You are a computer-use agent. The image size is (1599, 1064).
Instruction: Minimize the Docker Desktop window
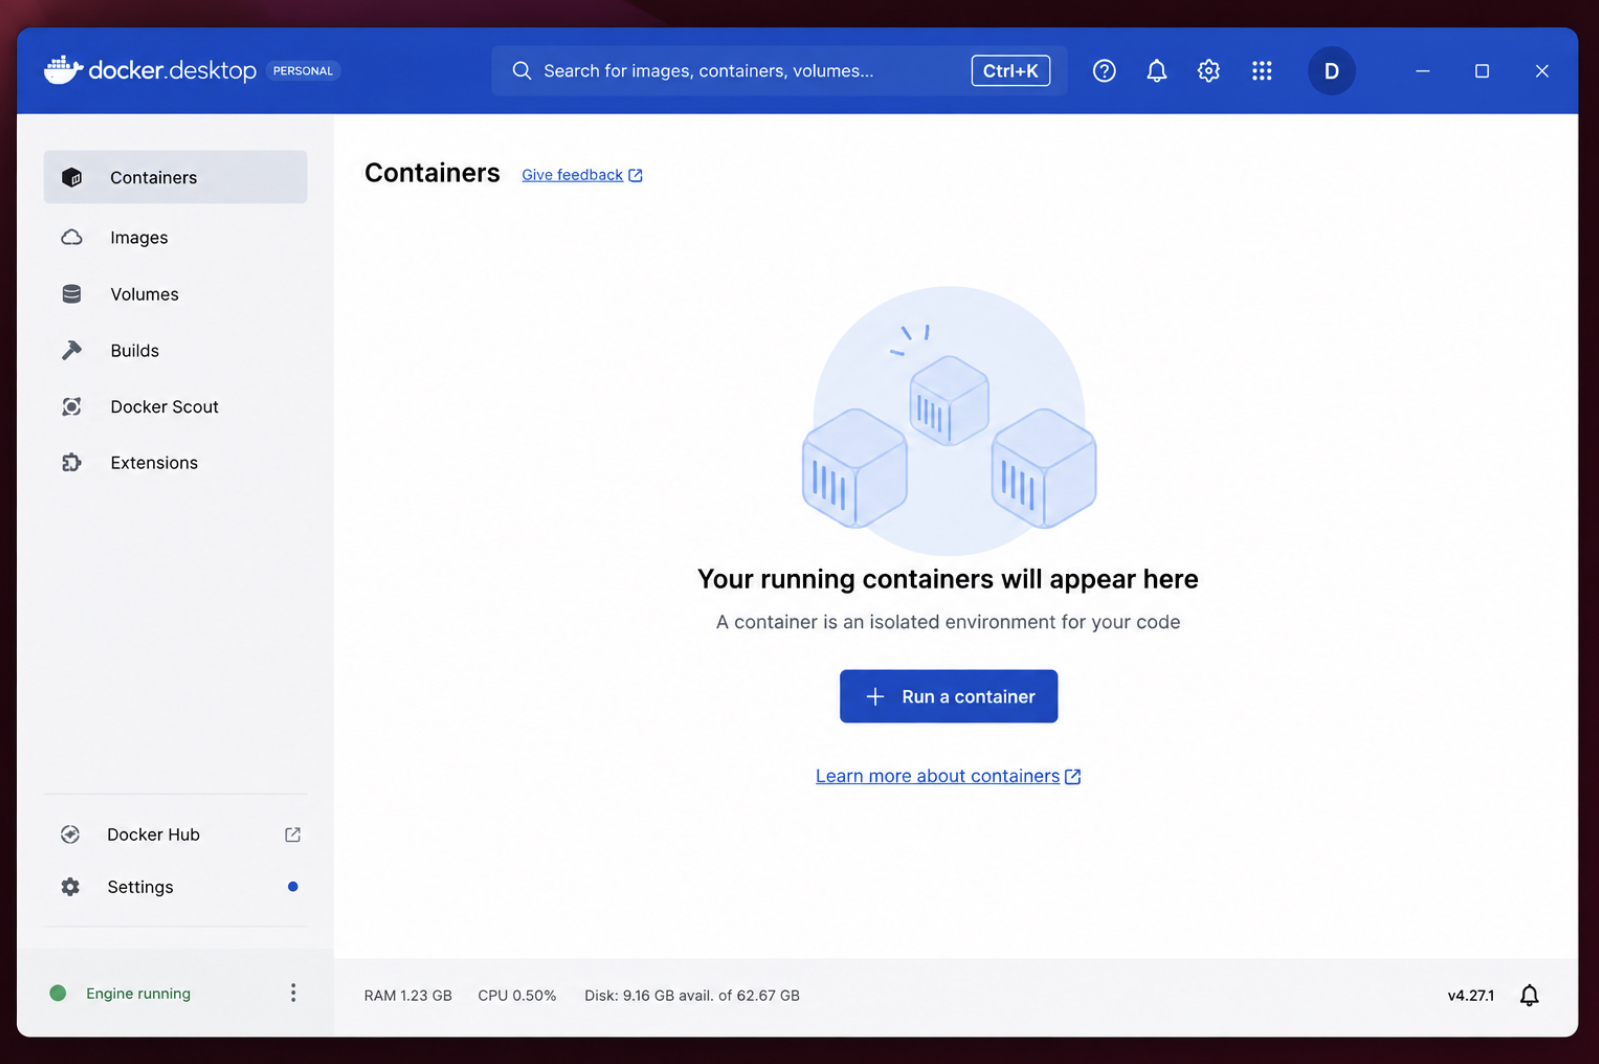point(1422,71)
